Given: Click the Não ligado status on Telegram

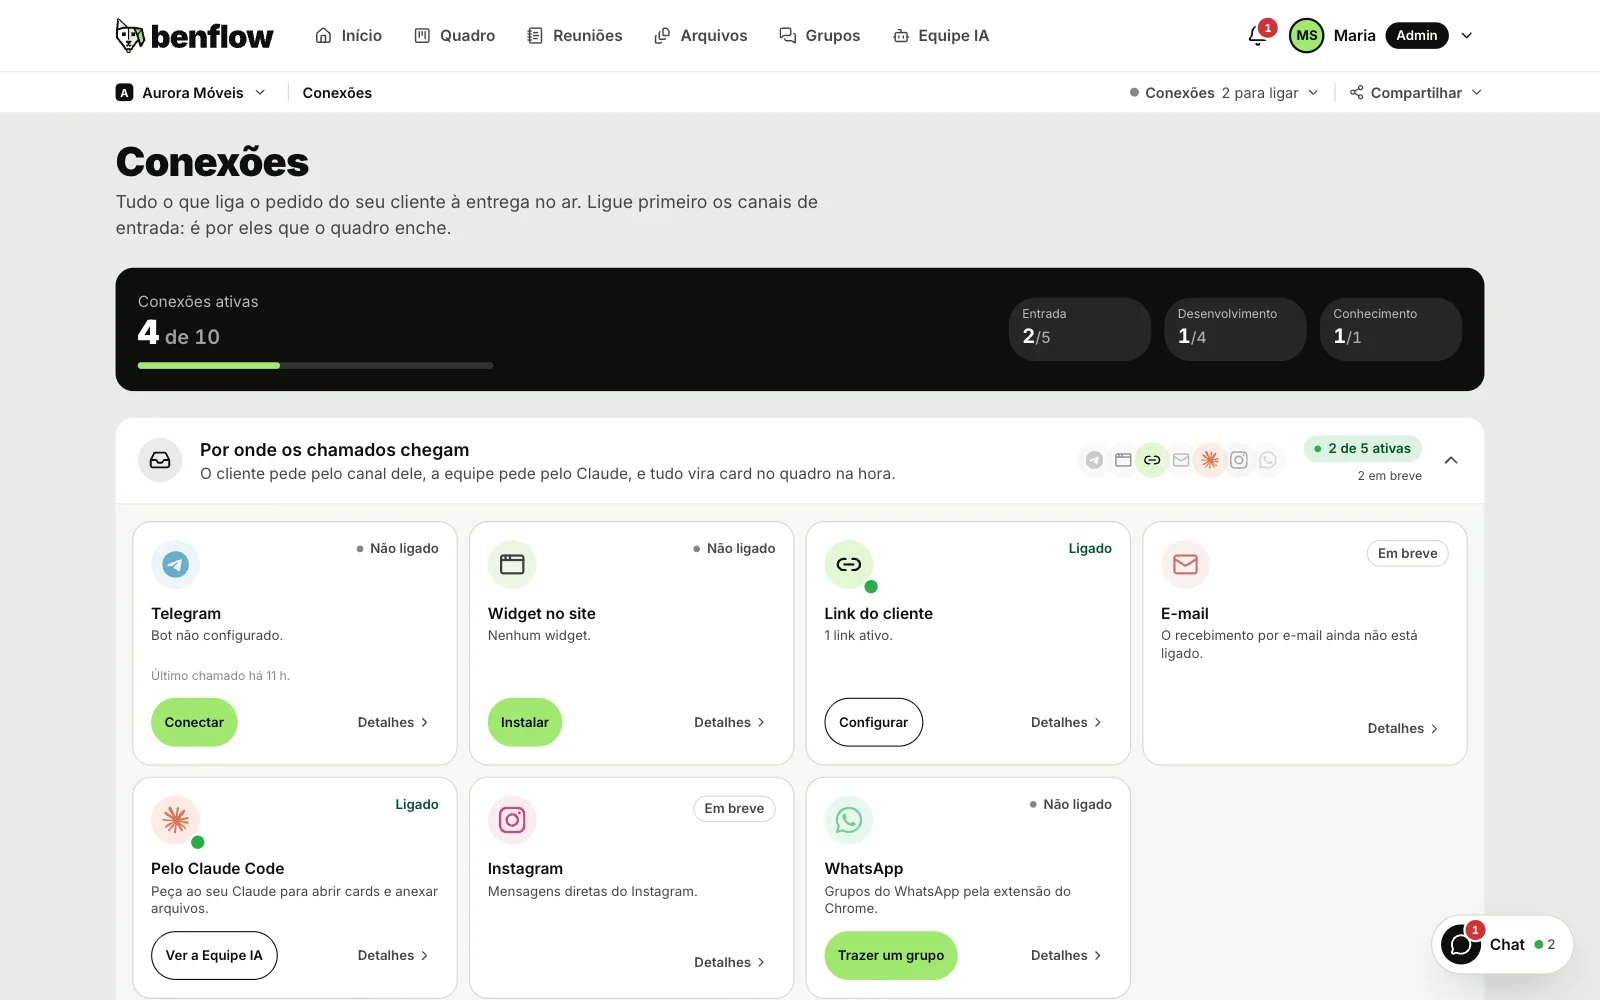Looking at the screenshot, I should tap(398, 548).
